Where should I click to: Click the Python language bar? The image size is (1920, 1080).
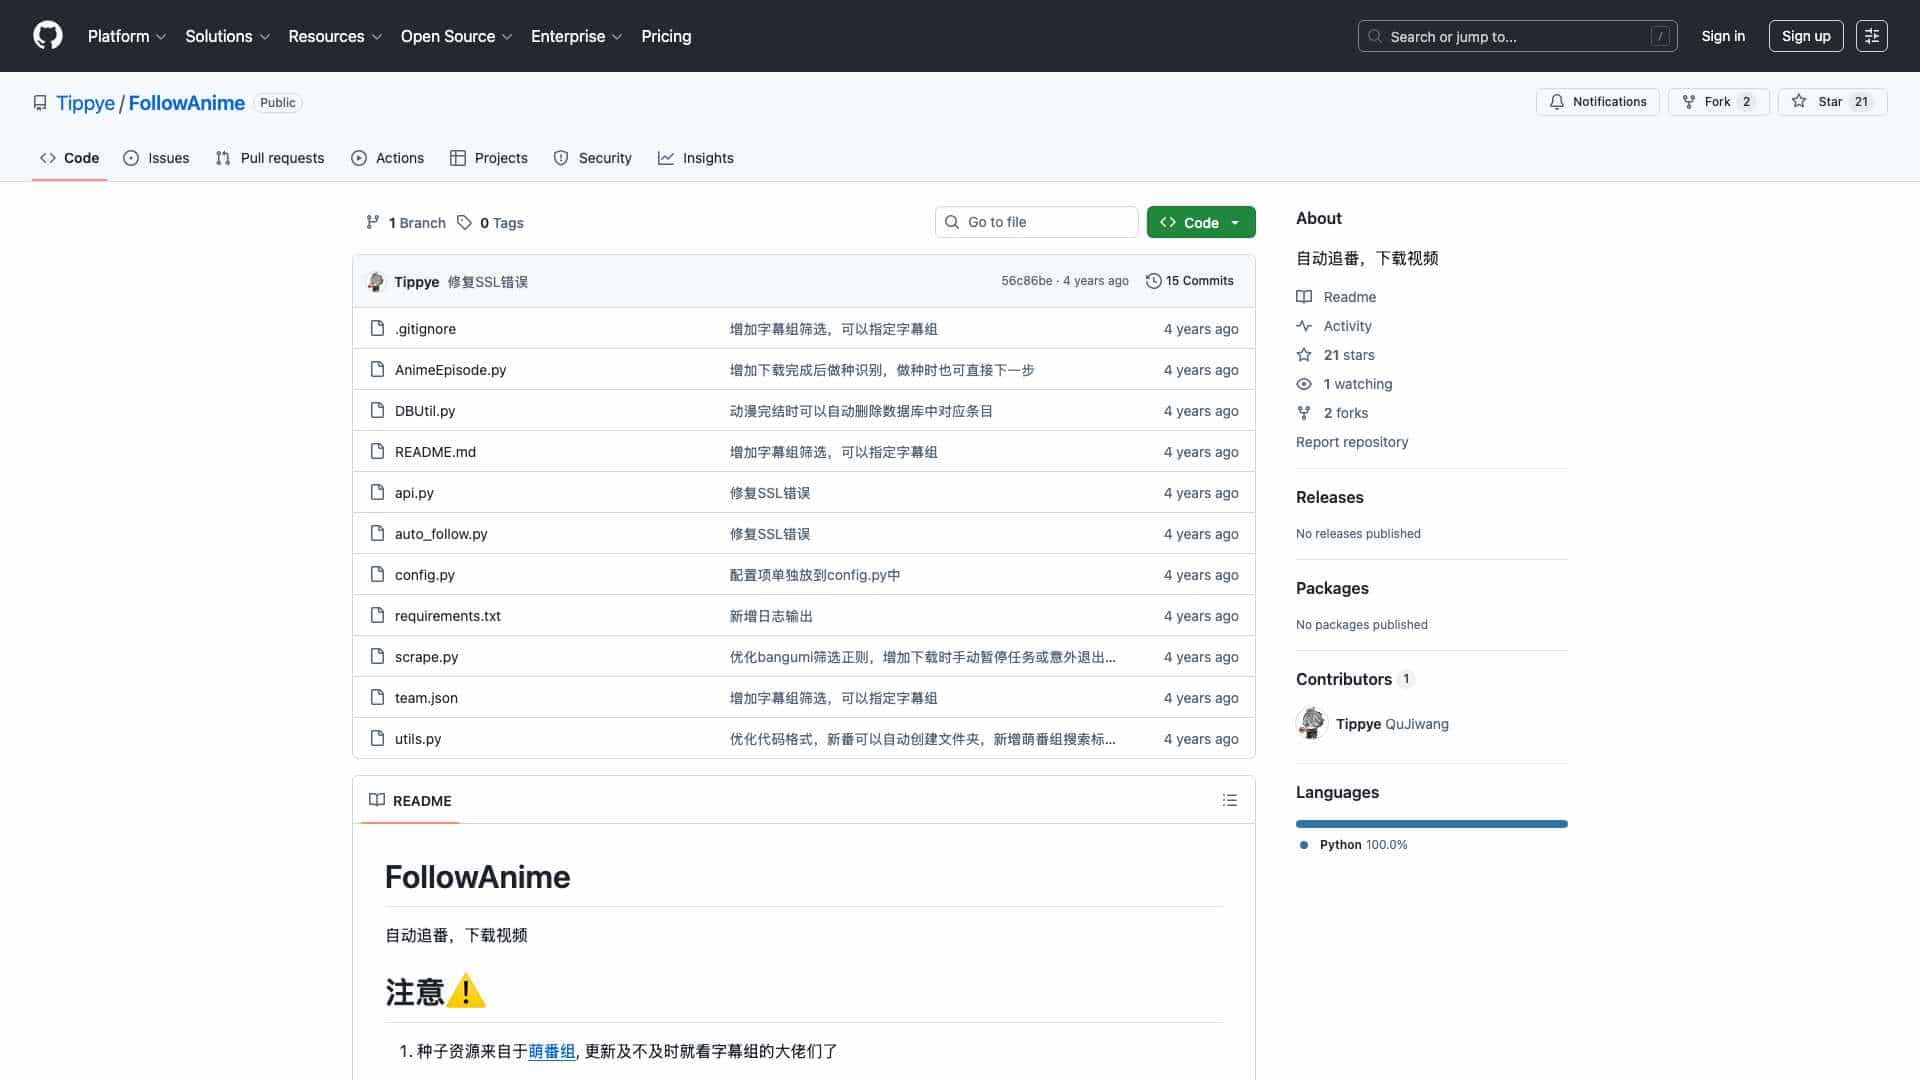(x=1432, y=824)
